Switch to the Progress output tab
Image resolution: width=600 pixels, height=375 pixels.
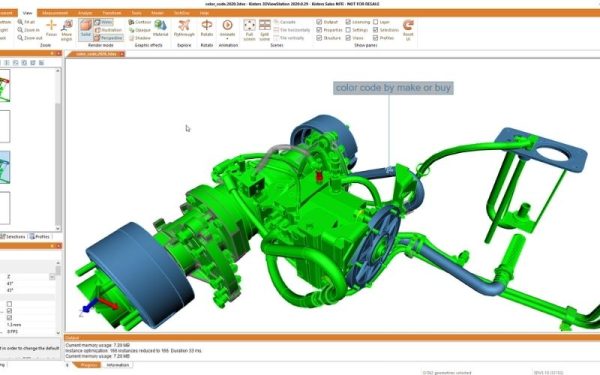click(x=89, y=365)
